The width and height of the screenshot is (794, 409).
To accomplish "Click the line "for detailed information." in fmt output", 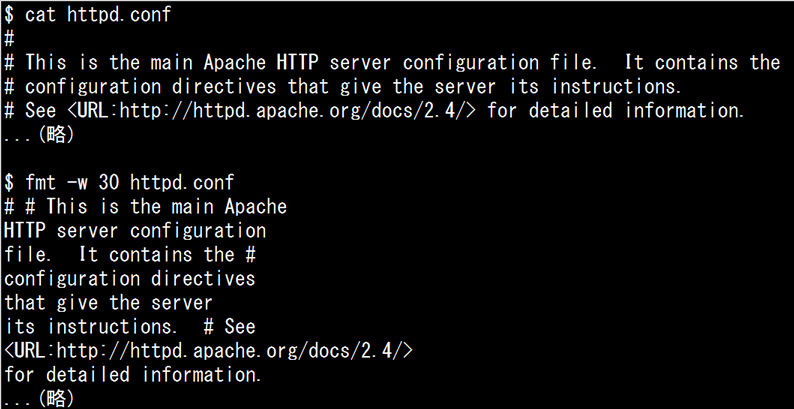I will click(133, 374).
